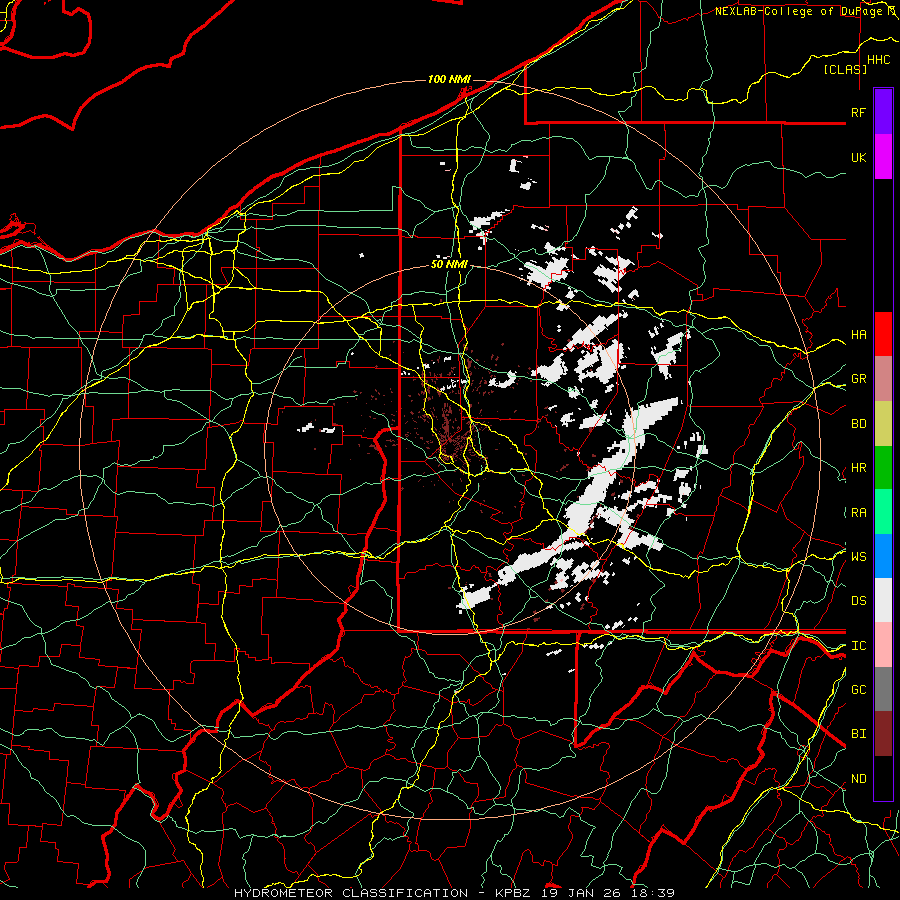The width and height of the screenshot is (900, 900).
Task: Click the DS legend label
Action: pyautogui.click(x=859, y=601)
